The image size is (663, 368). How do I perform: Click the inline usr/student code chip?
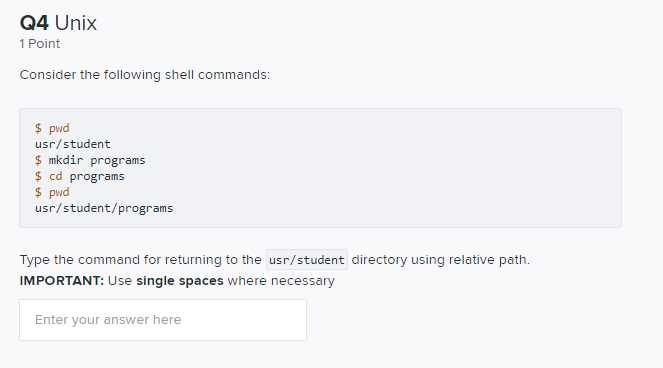click(x=307, y=260)
